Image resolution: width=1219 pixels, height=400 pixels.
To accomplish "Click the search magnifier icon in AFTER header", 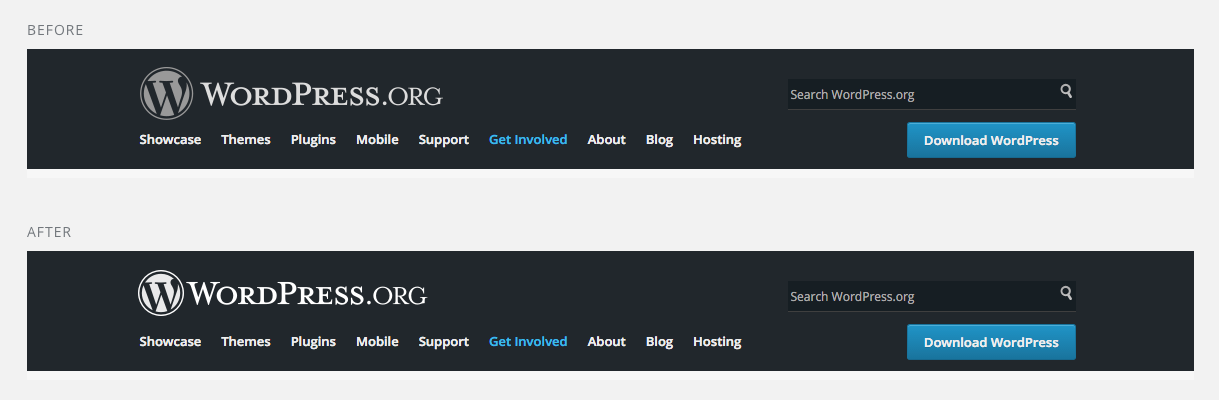I will 1066,294.
